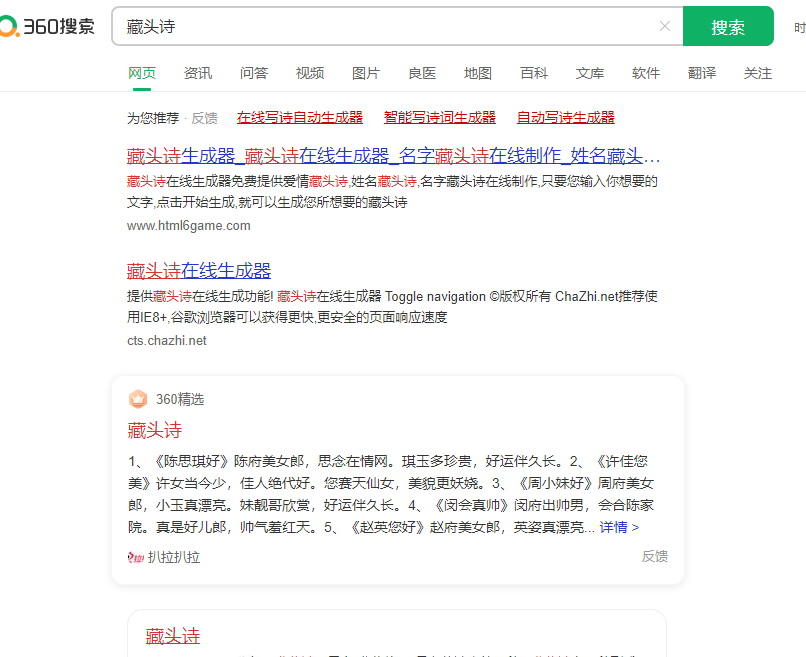Select the 百科 tab
806x657 pixels.
point(534,73)
